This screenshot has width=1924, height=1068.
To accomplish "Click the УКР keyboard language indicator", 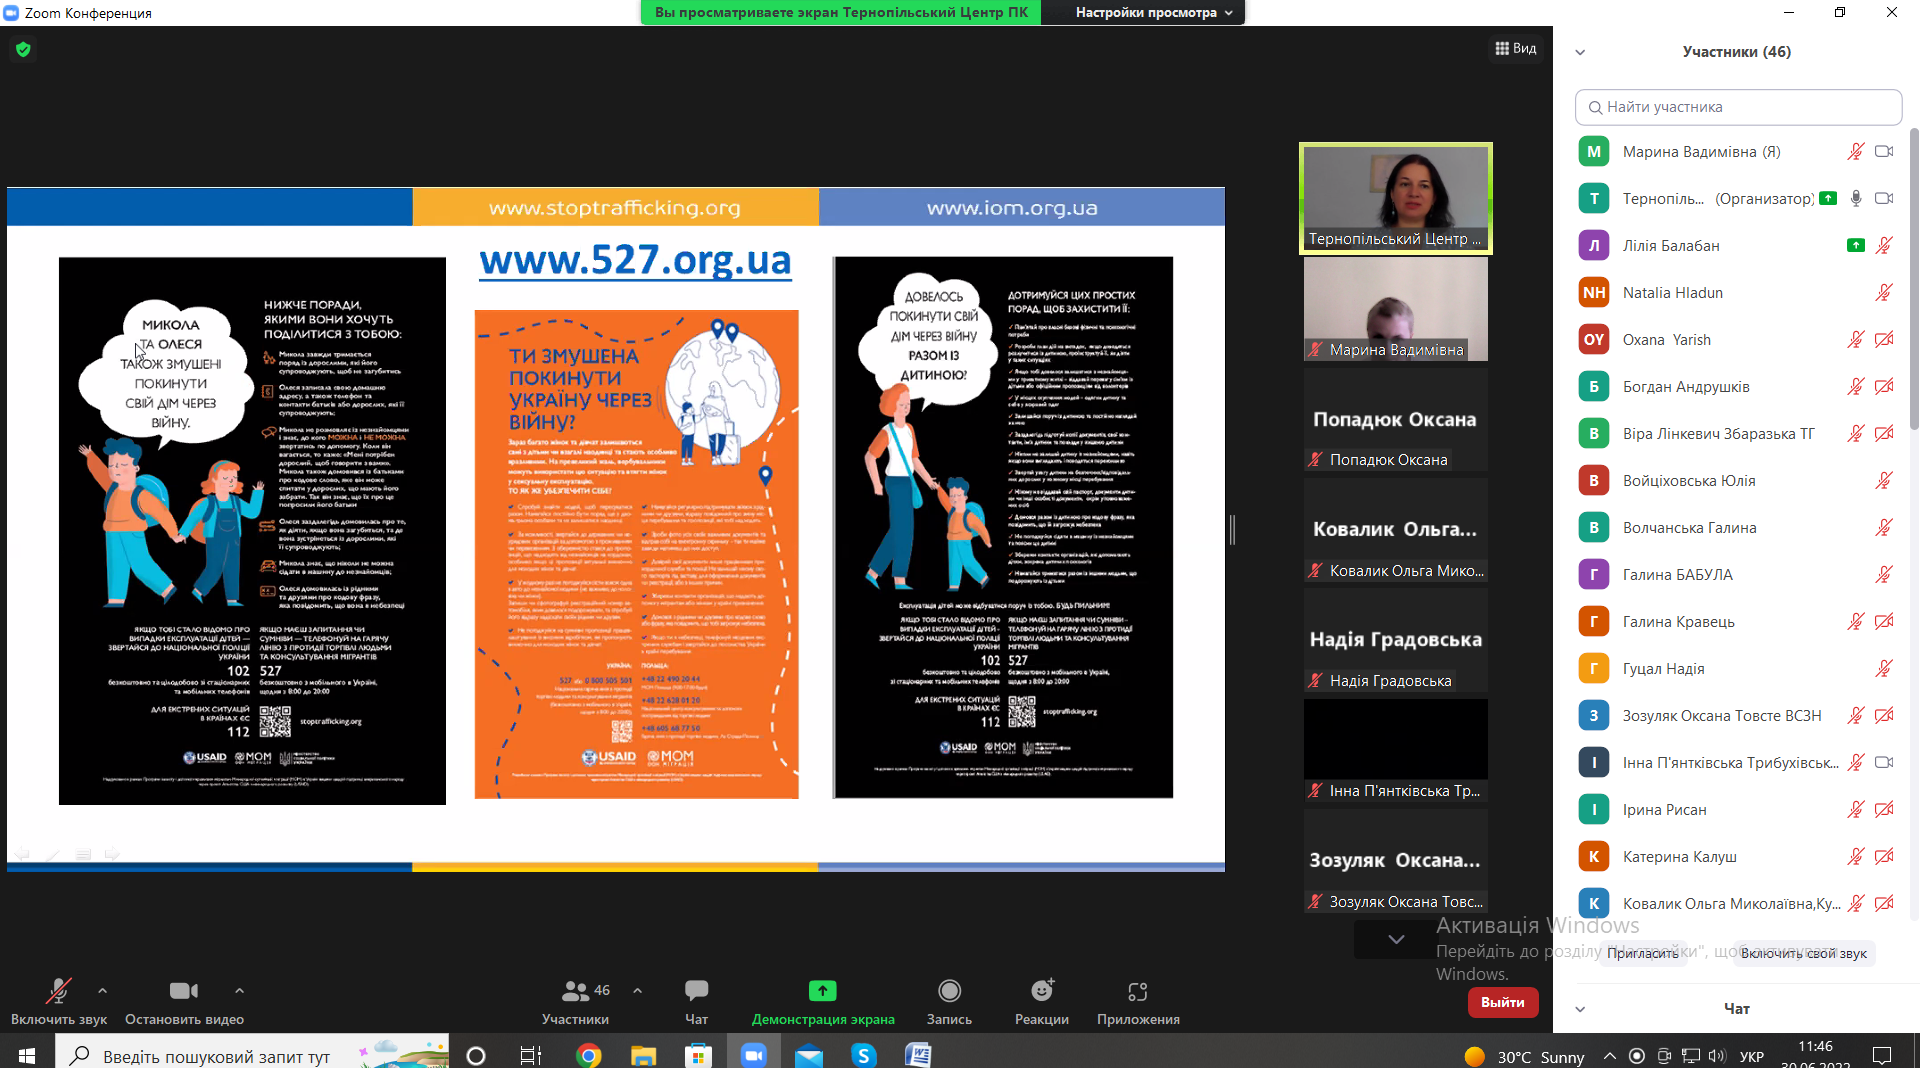I will coord(1751,1056).
